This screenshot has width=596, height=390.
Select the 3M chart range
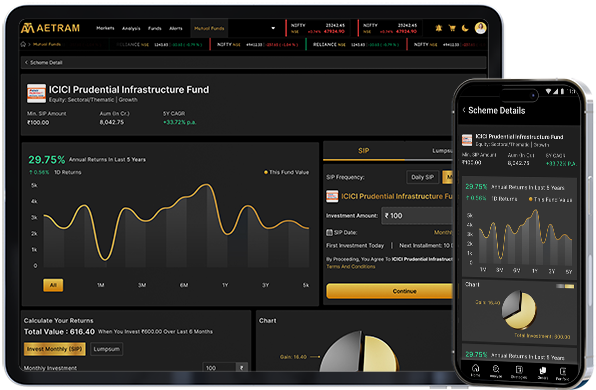click(142, 285)
